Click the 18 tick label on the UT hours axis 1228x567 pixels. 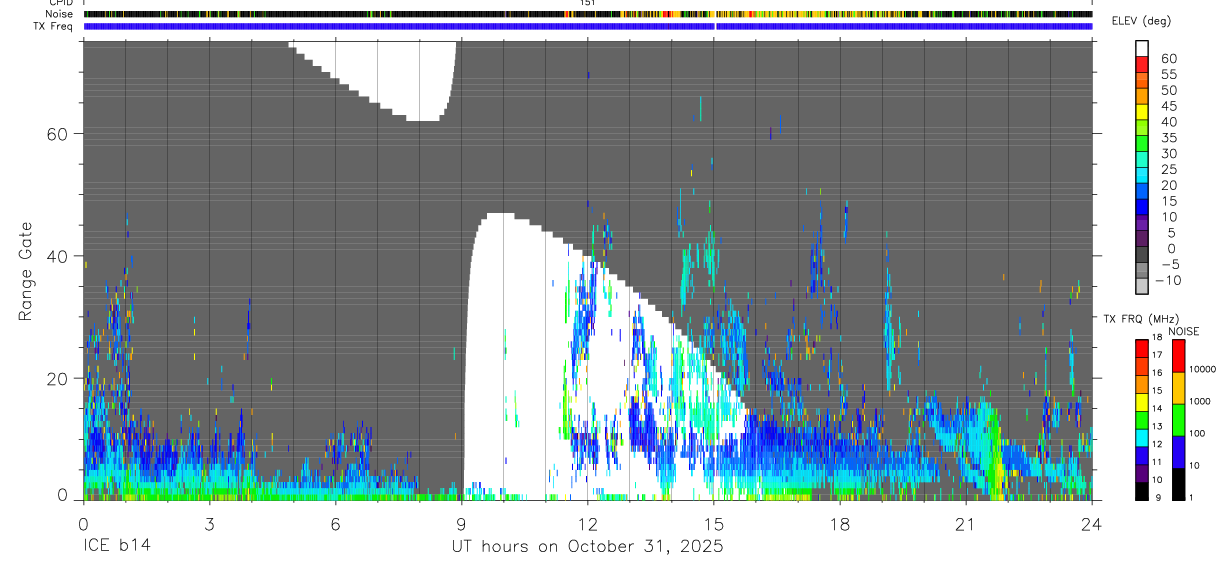(840, 524)
